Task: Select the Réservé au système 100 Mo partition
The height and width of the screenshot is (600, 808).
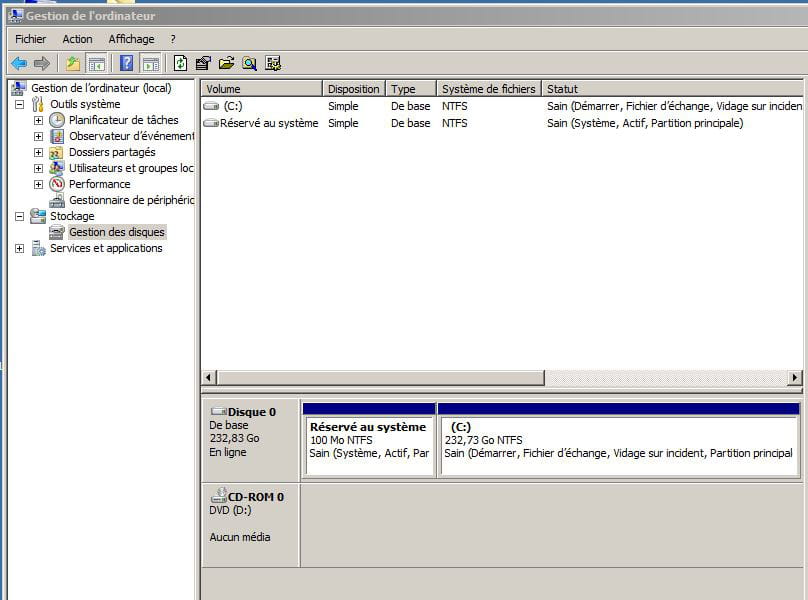Action: [369, 441]
